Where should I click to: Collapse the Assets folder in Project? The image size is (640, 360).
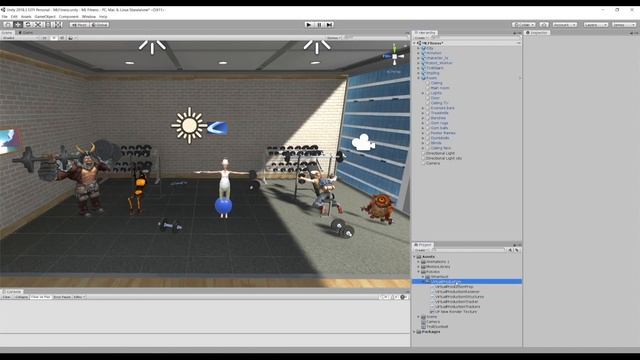[415, 257]
